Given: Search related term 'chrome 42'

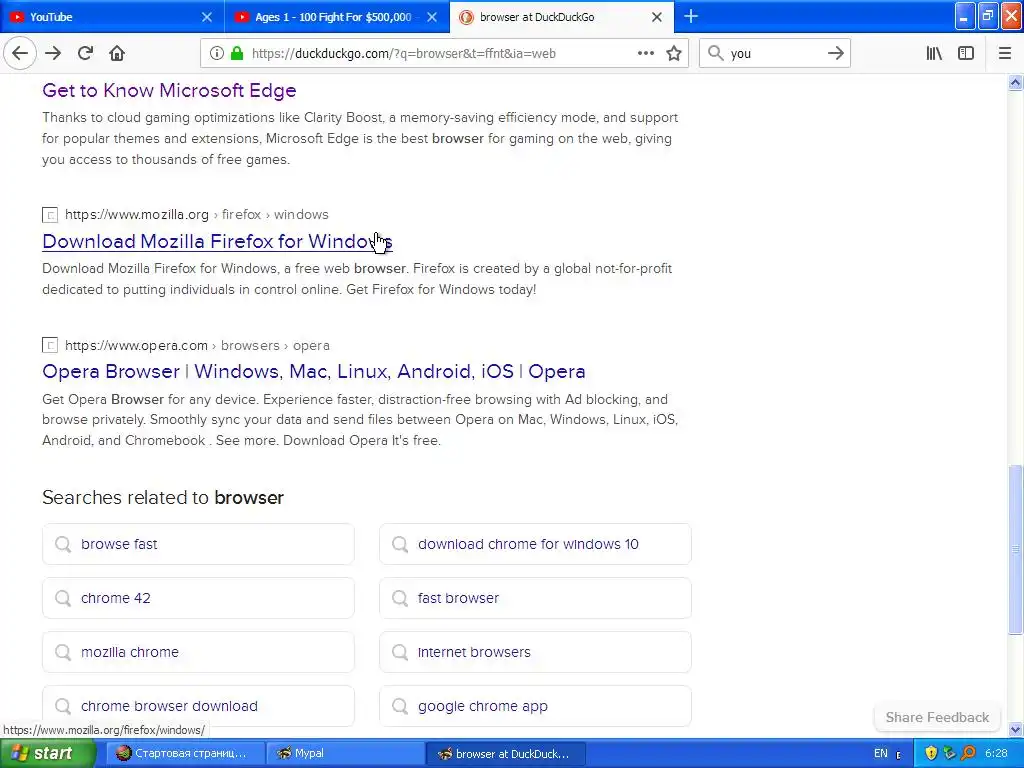Looking at the screenshot, I should point(198,598).
